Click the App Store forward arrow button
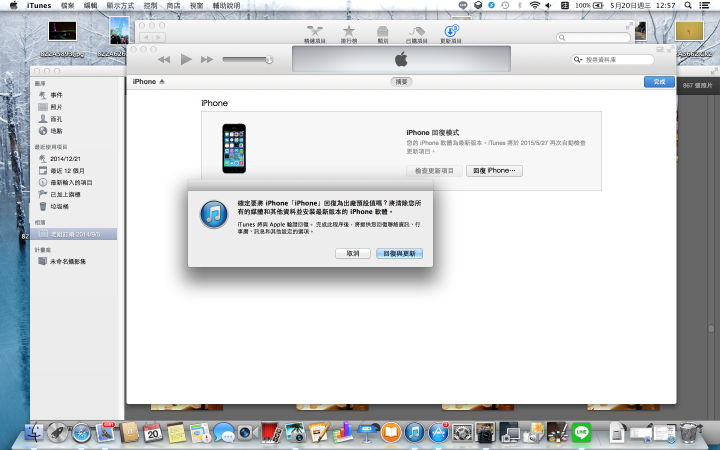Image resolution: width=720 pixels, height=450 pixels. [159, 38]
